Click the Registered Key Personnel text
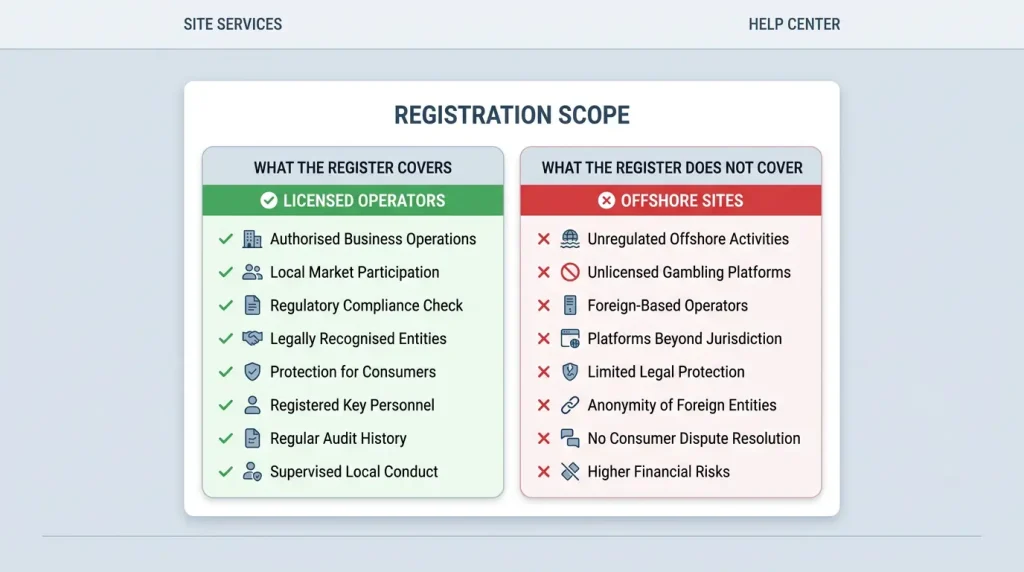Viewport: 1024px width, 572px height. [352, 405]
